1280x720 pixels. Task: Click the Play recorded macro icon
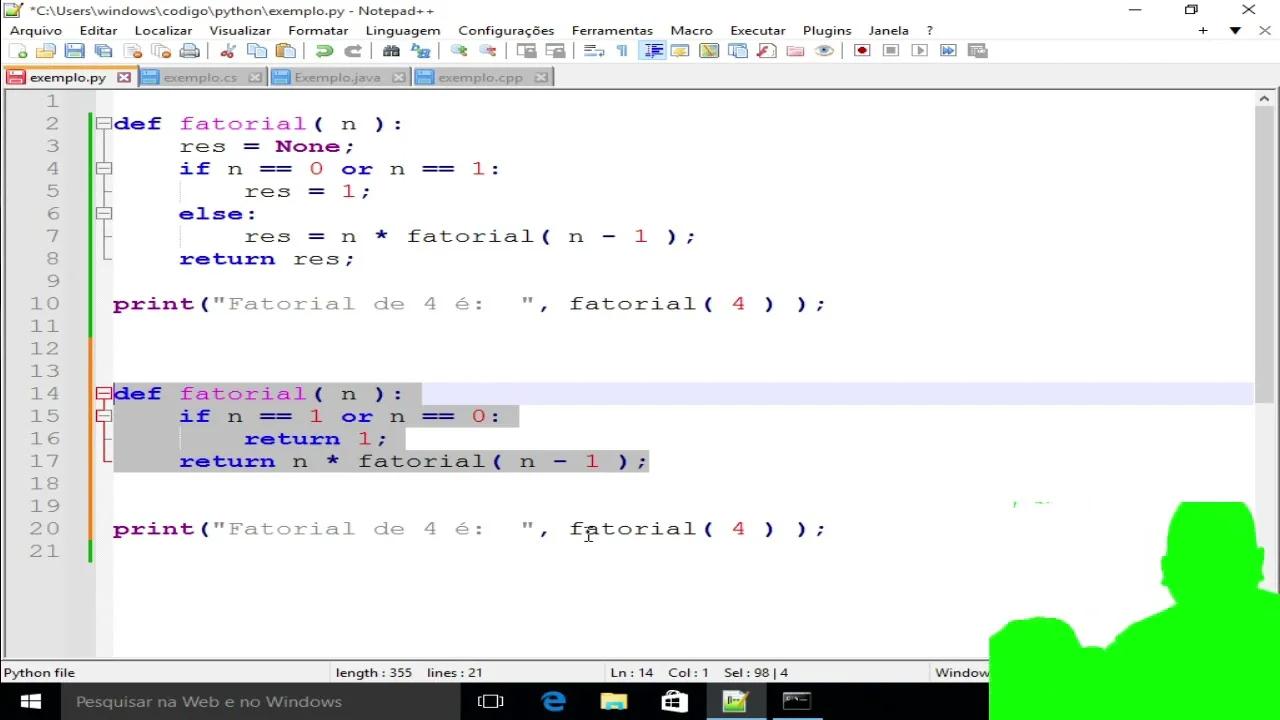[920, 51]
